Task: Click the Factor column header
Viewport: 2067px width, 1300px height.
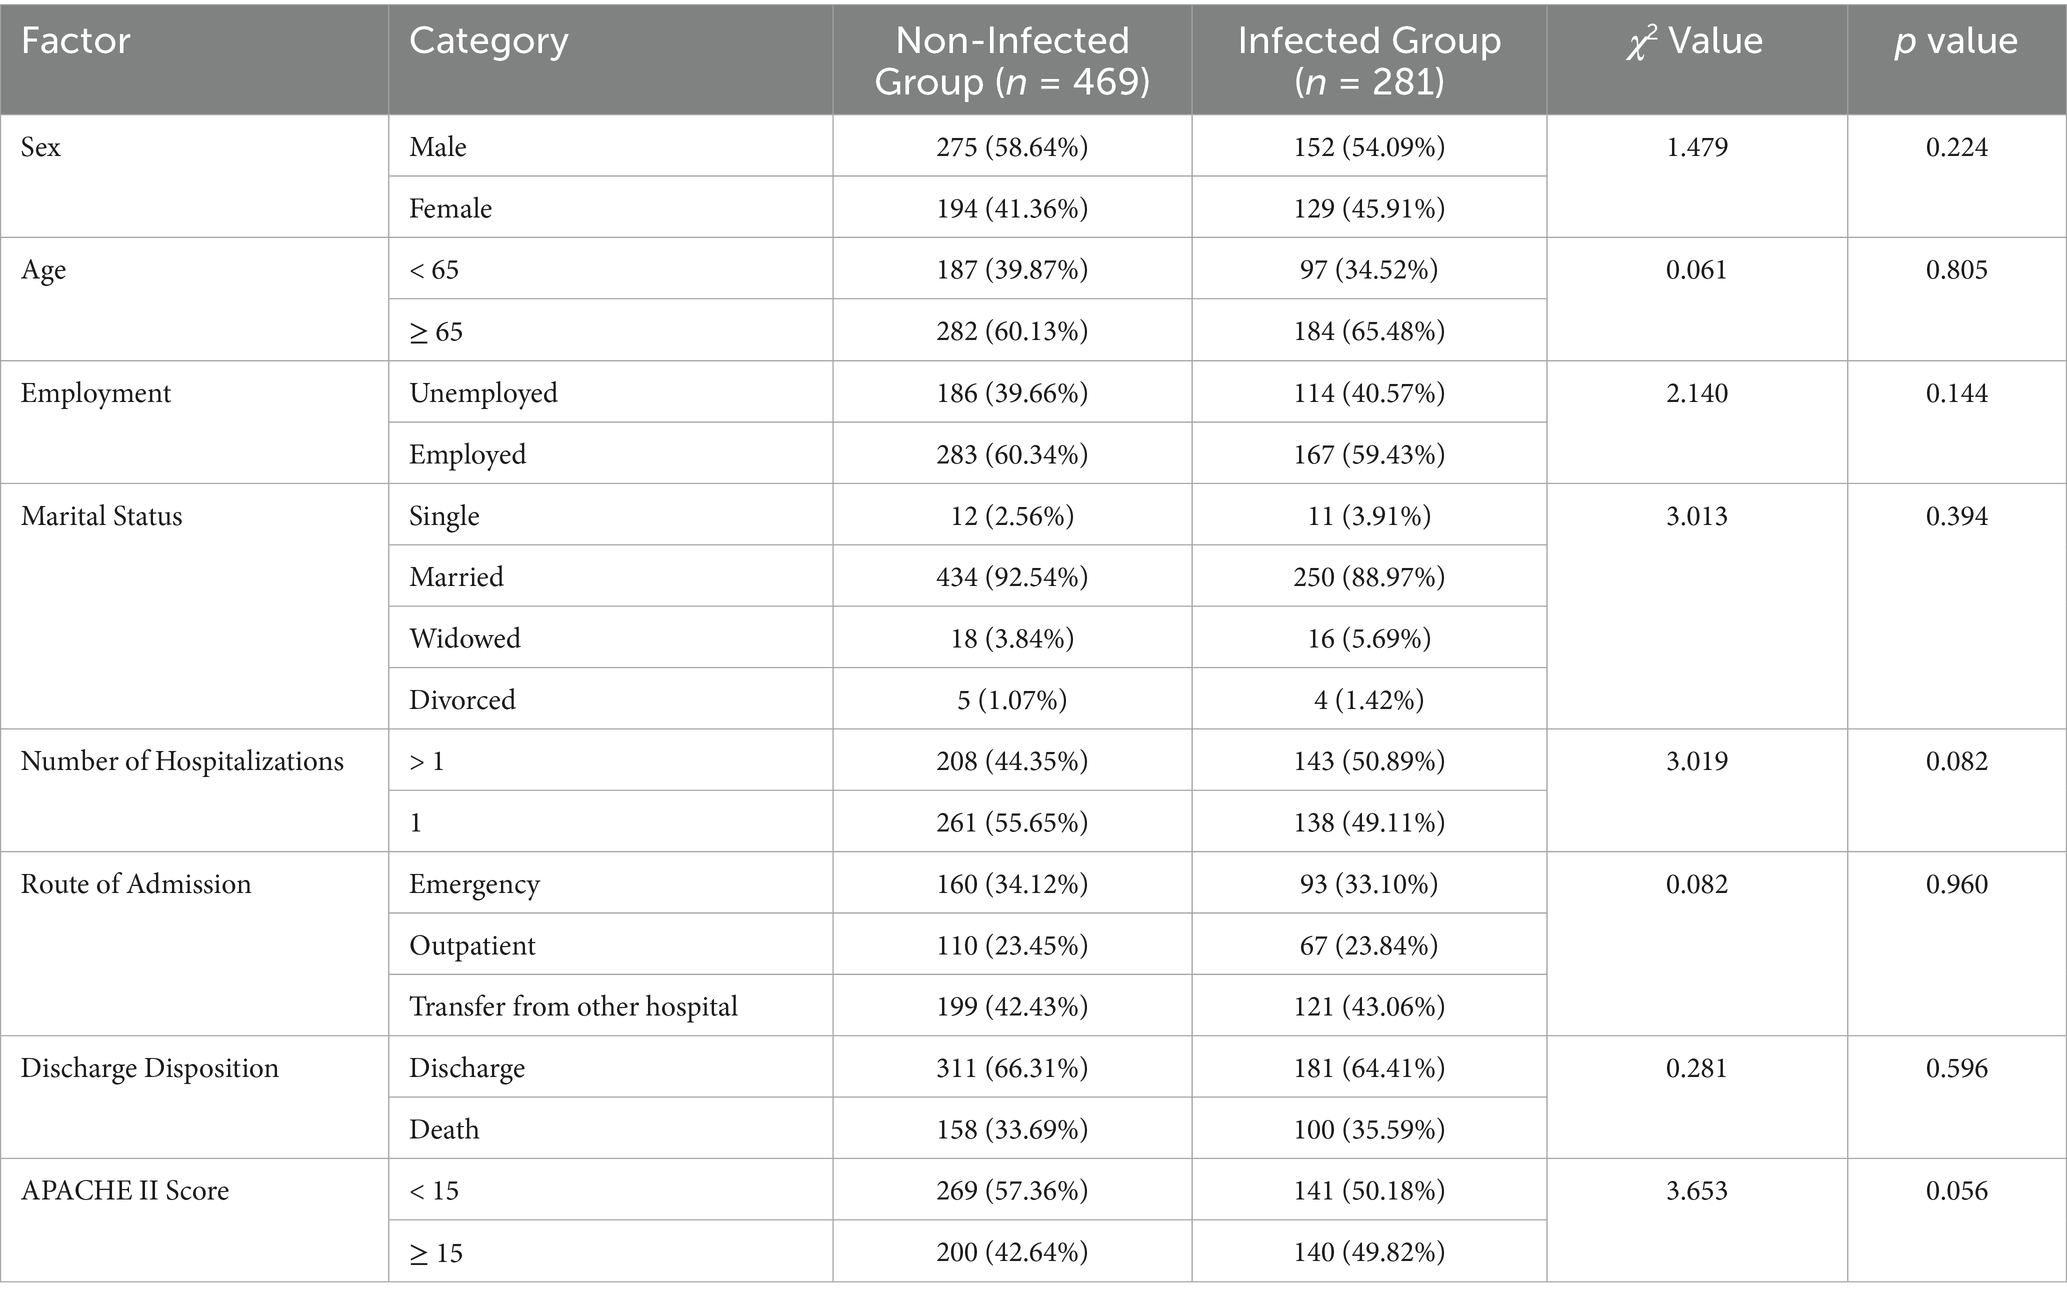Action: (x=76, y=41)
